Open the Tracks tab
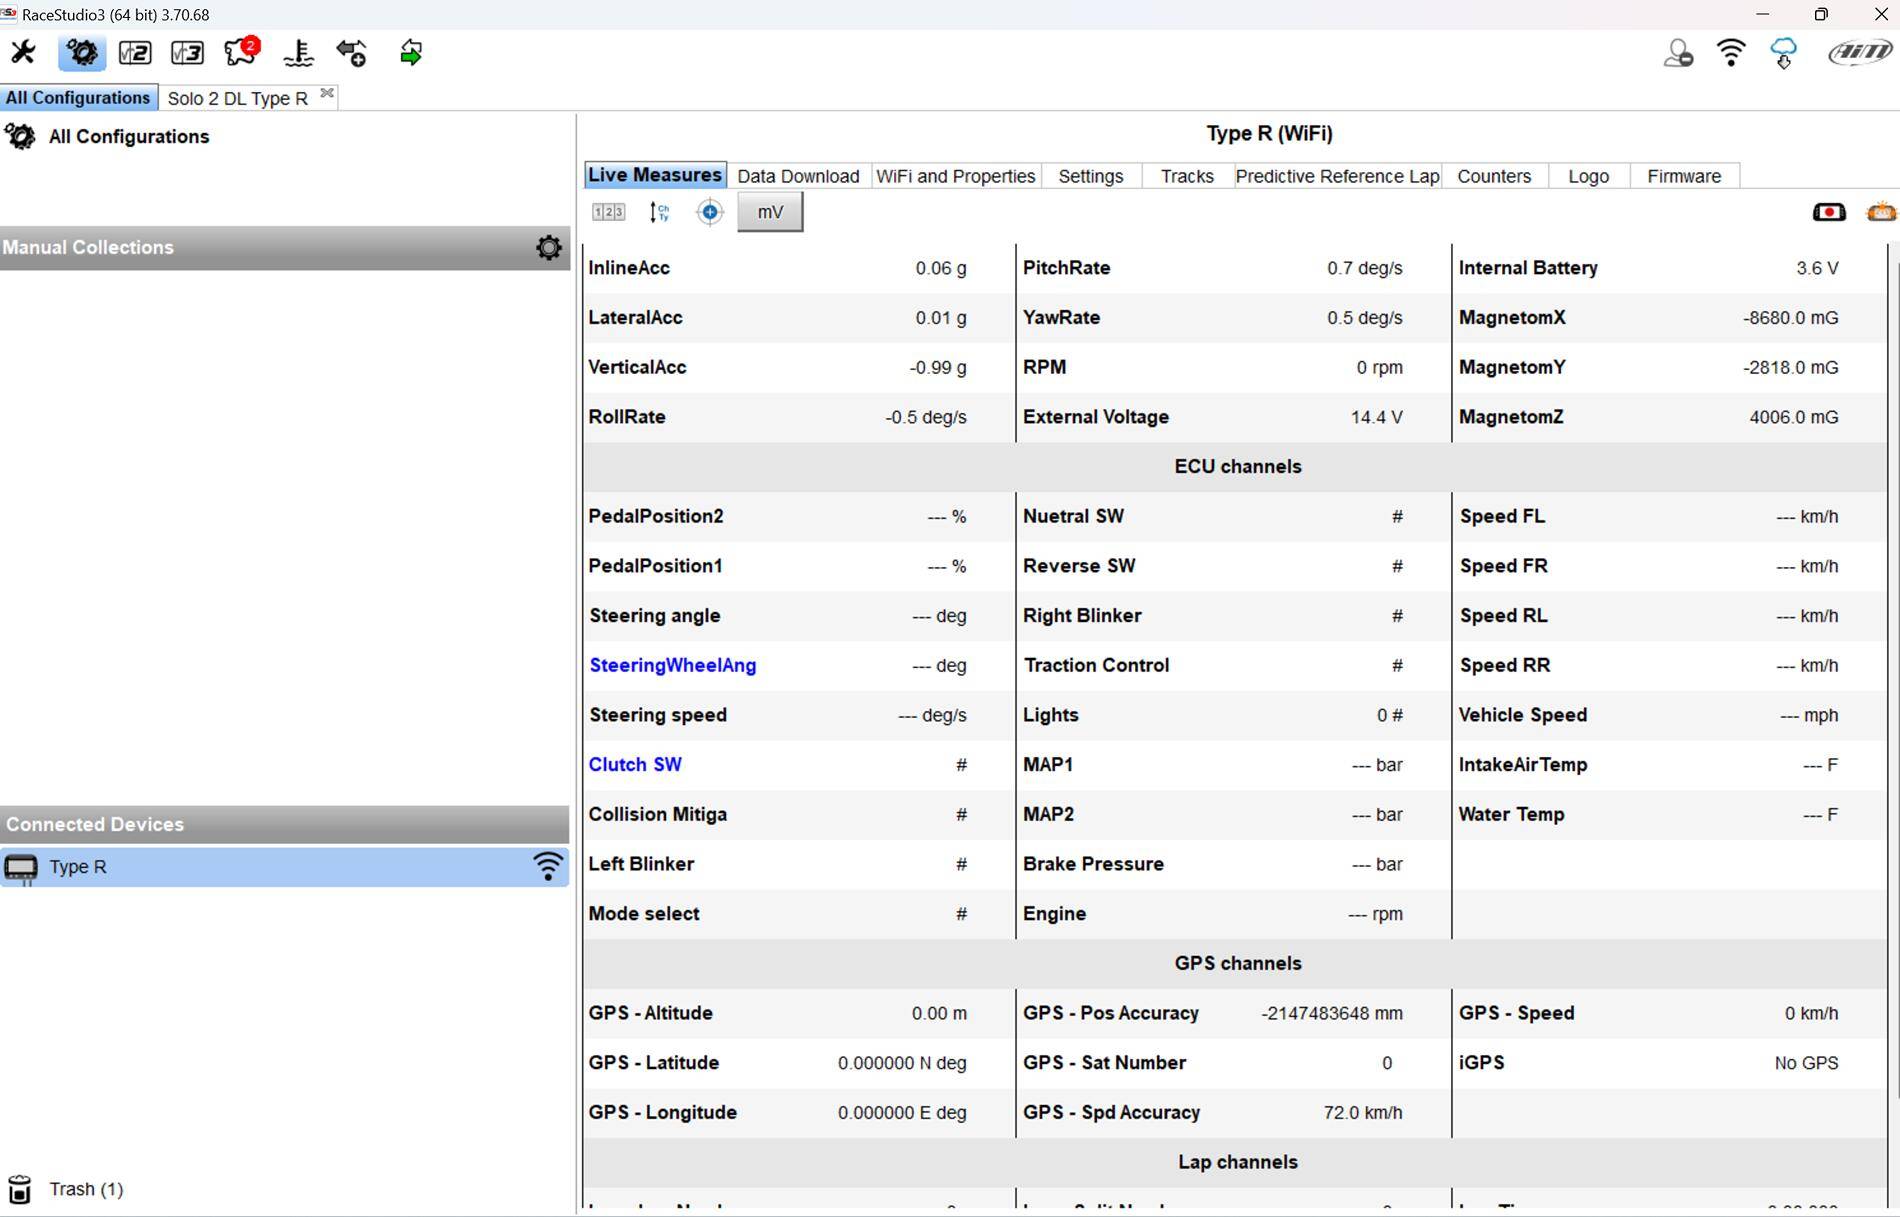The width and height of the screenshot is (1900, 1217). [x=1187, y=176]
